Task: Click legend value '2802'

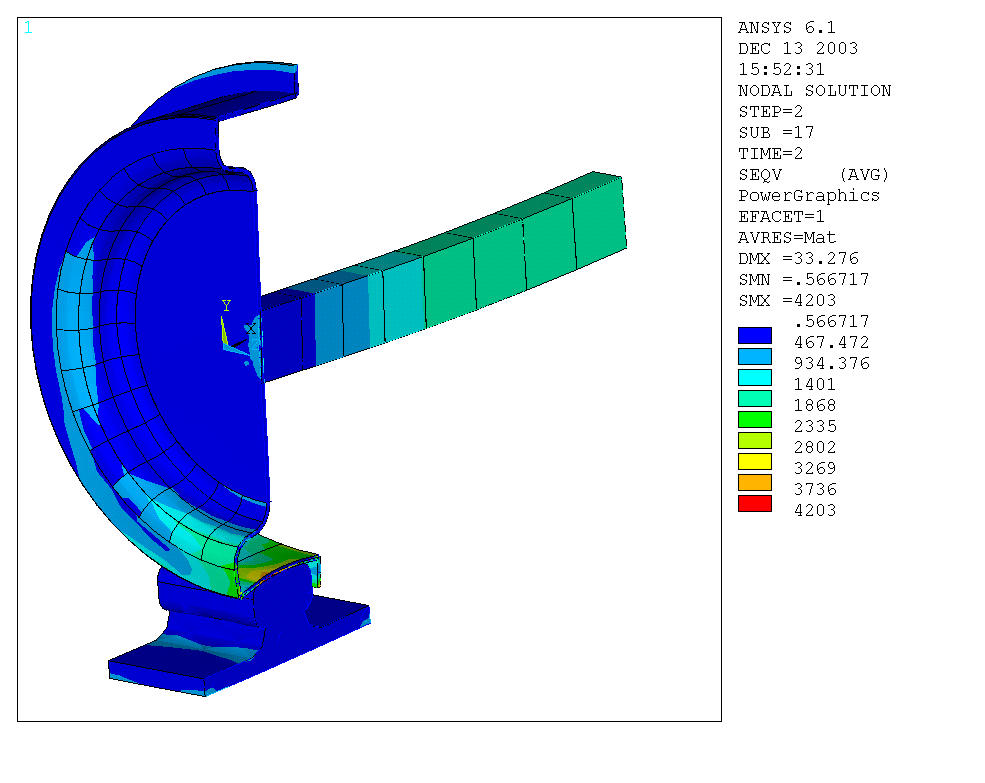Action: 814,447
